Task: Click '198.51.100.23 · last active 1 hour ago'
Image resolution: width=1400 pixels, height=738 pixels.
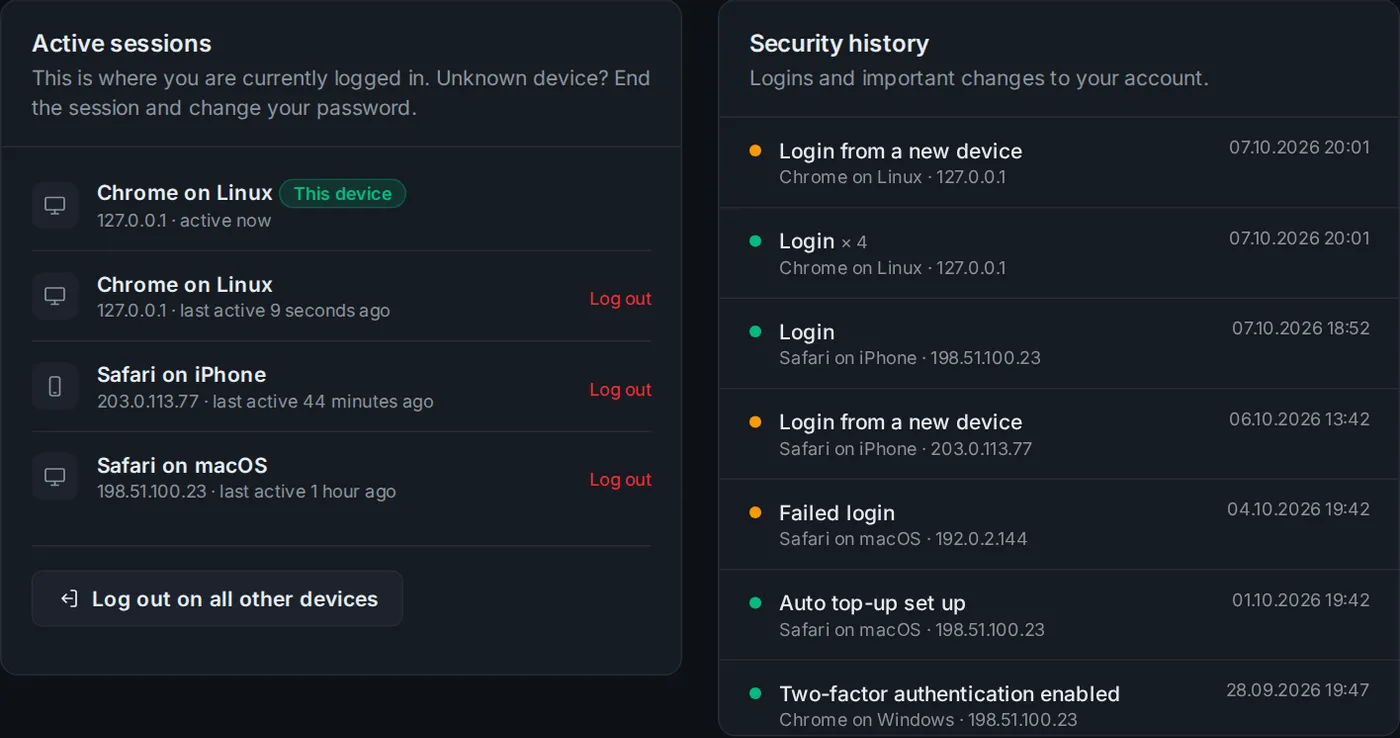Action: click(x=246, y=492)
